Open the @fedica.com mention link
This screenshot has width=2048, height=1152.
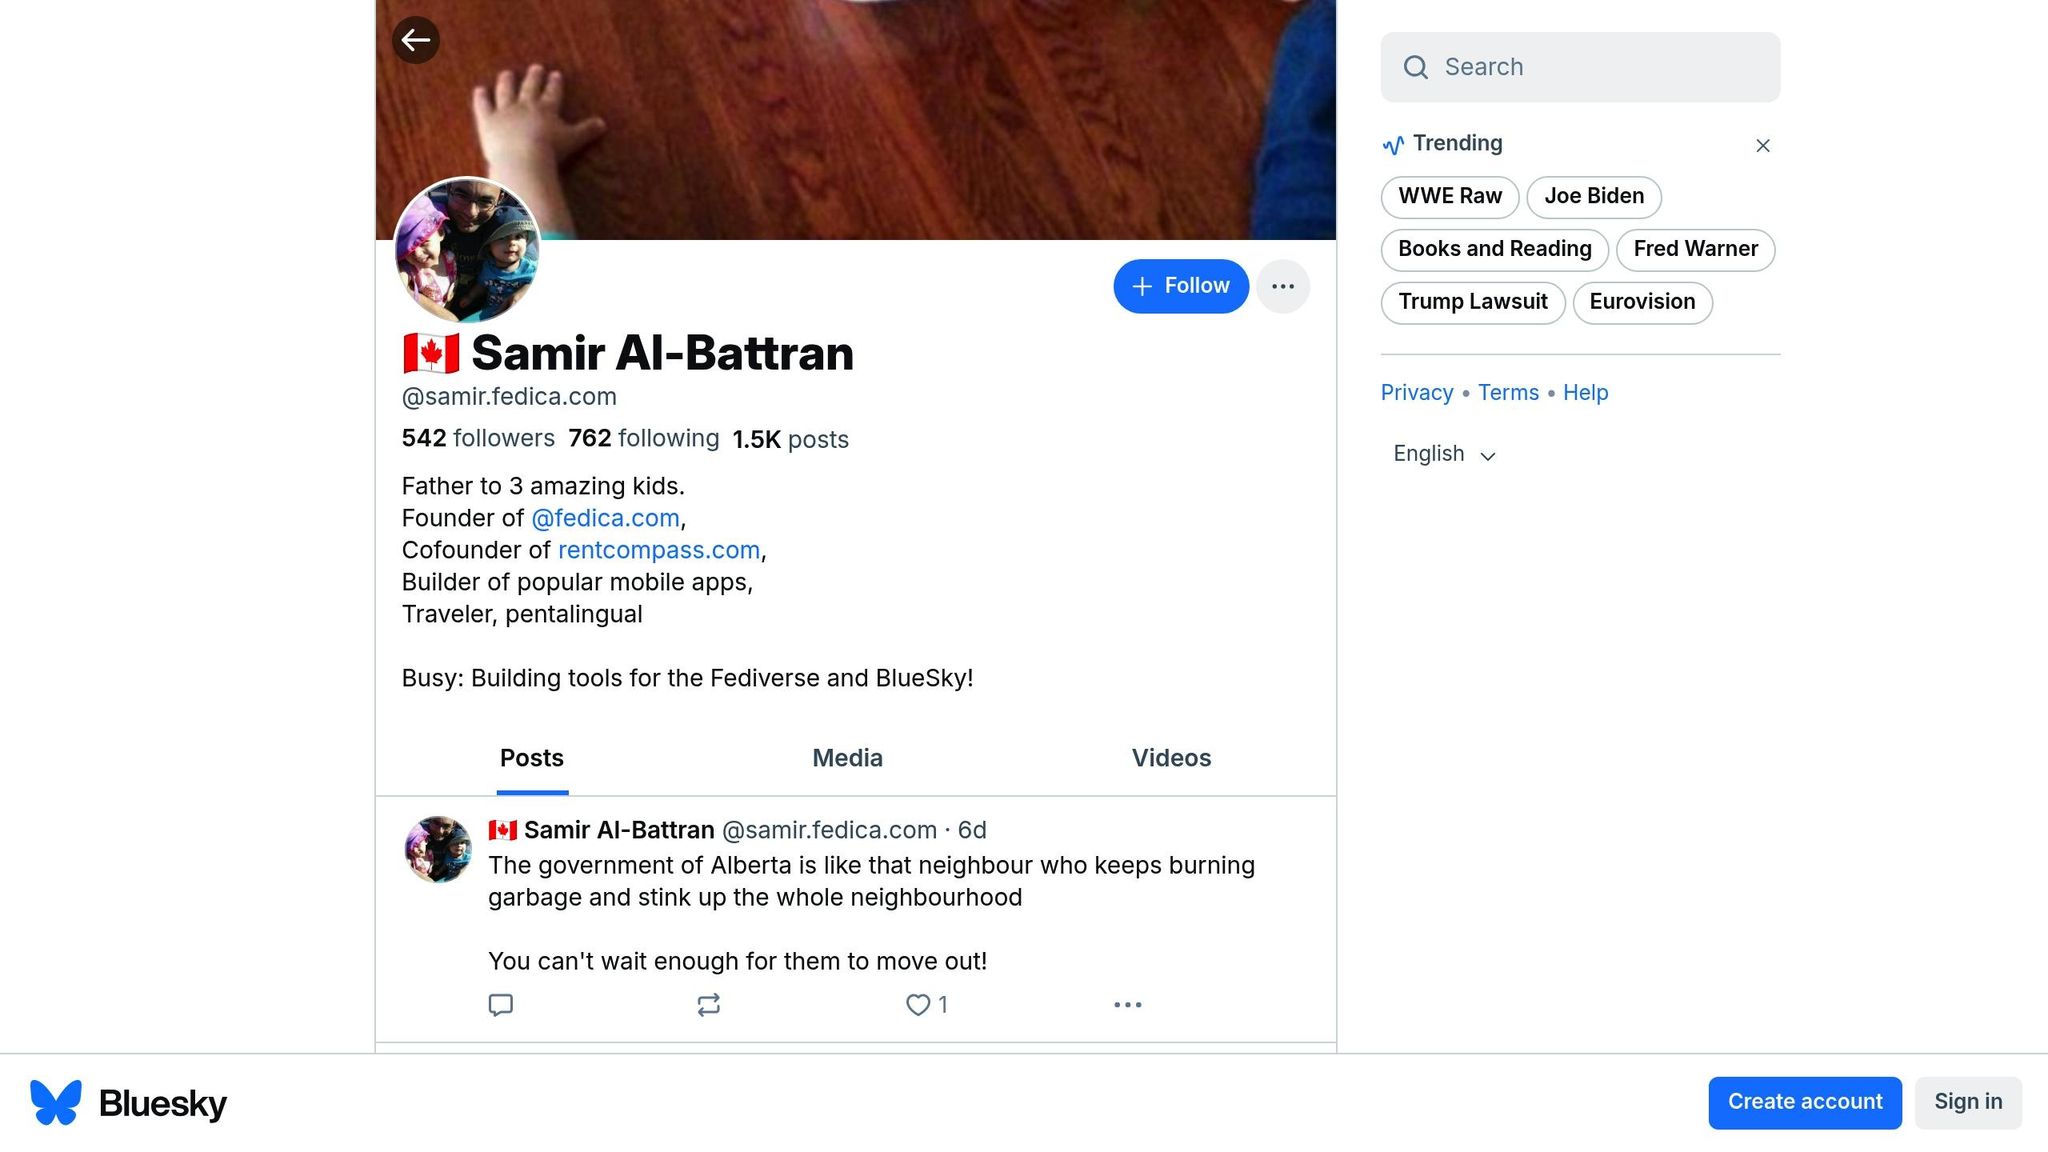[605, 518]
